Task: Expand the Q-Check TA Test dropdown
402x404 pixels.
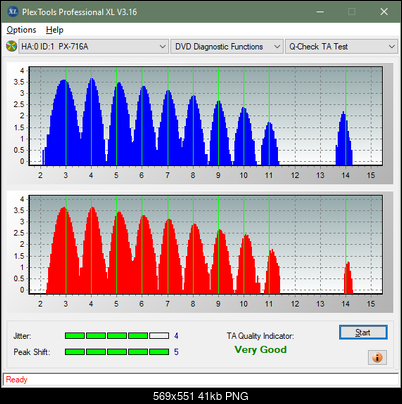Action: (x=341, y=47)
